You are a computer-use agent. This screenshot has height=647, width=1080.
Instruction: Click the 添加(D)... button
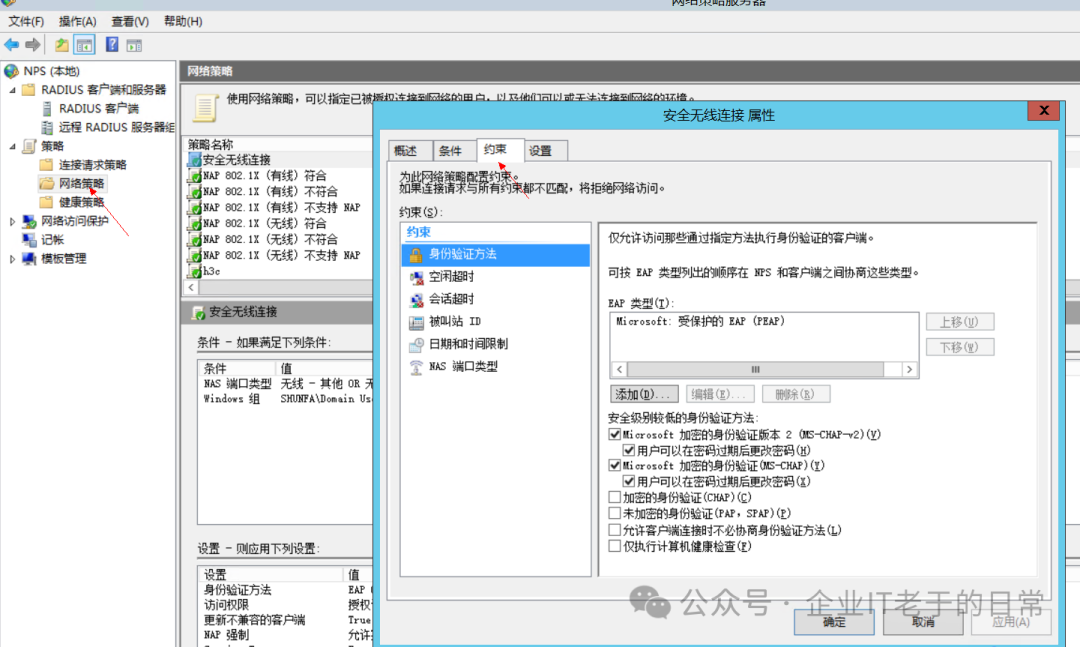(x=644, y=395)
